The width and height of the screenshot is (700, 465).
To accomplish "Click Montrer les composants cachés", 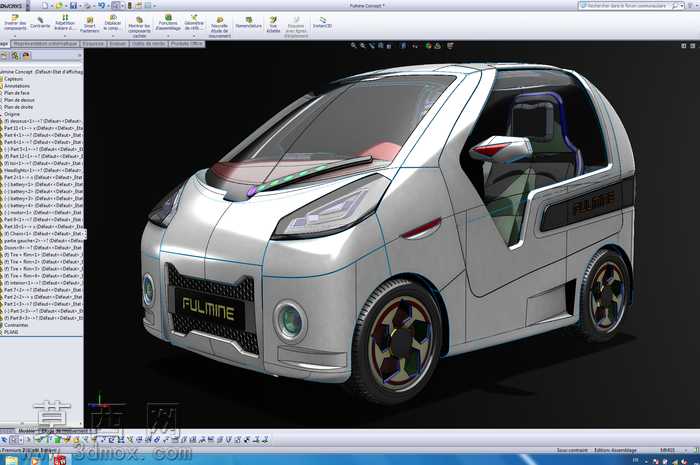I will click(139, 26).
